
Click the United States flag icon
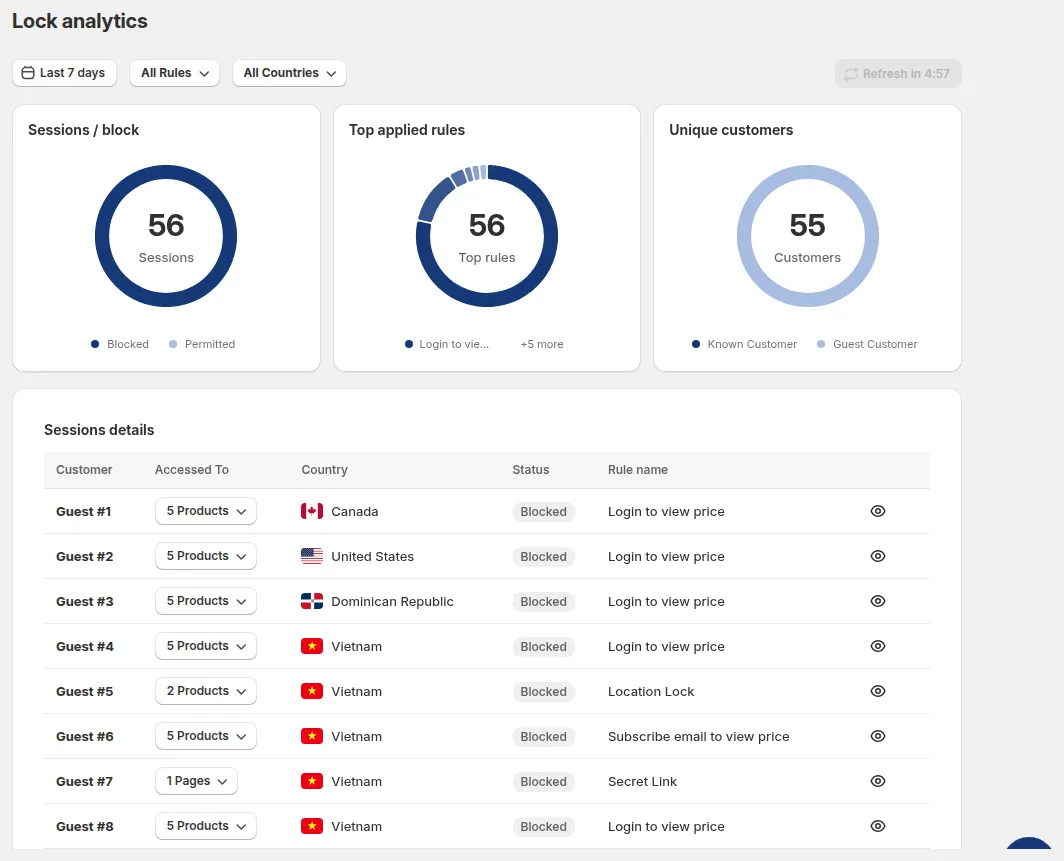pyautogui.click(x=312, y=556)
